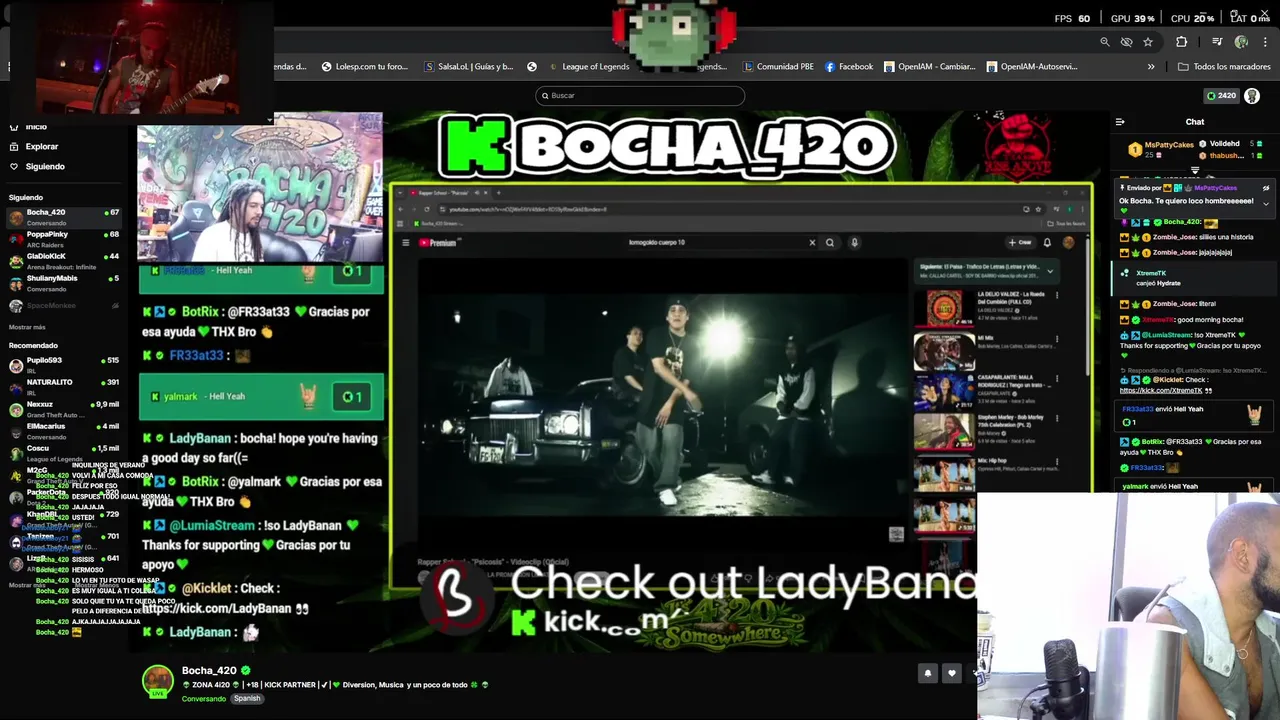1280x720 pixels.
Task: Open Volldehd in the gifter leaderboard
Action: [x=1231, y=144]
